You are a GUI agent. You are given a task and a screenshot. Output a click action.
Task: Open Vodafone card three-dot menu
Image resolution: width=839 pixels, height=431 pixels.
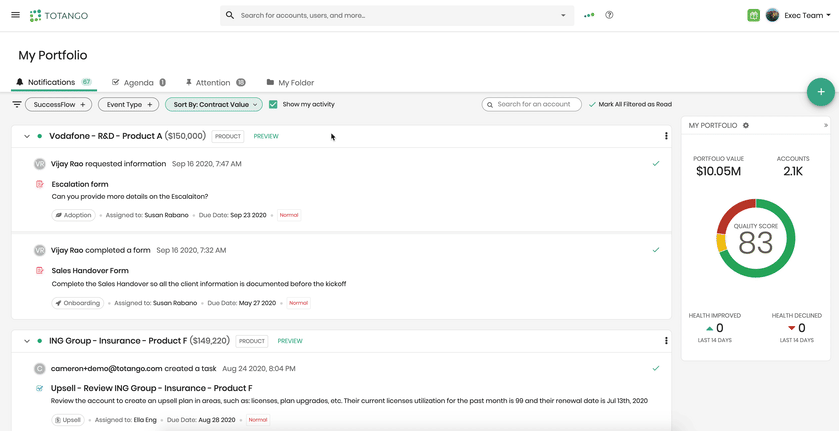(666, 136)
